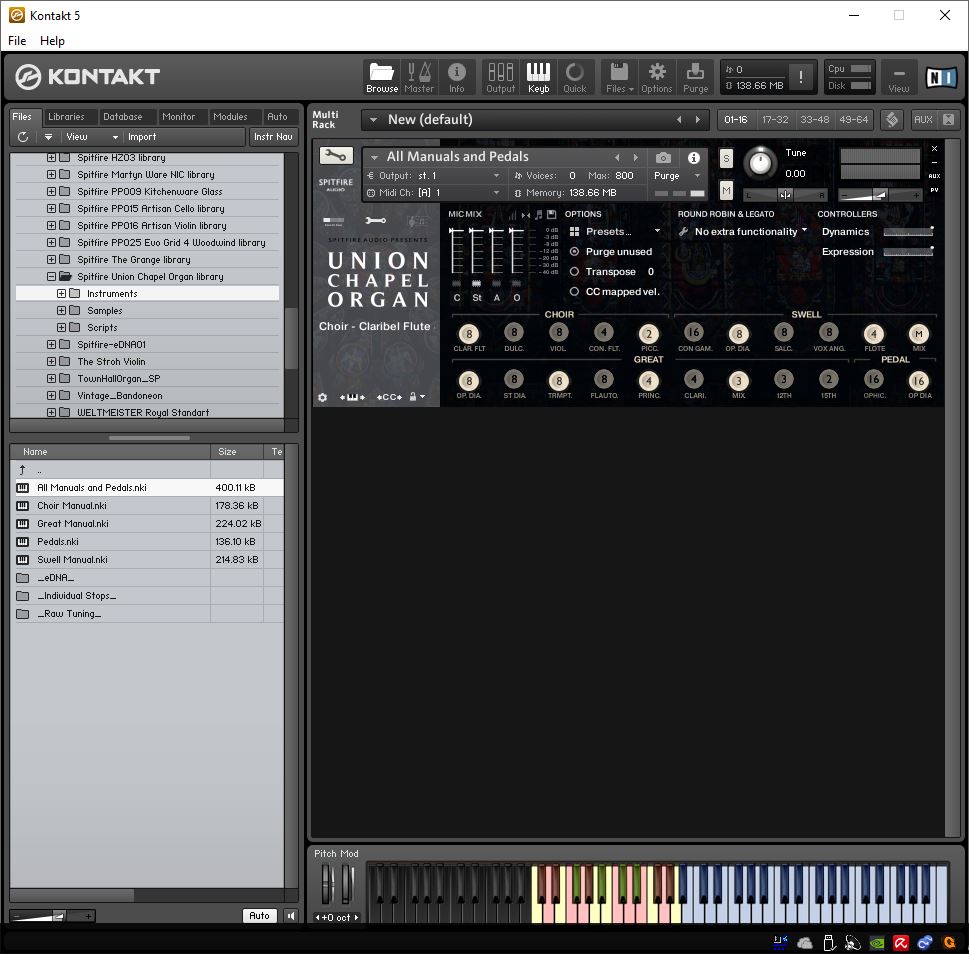
Task: Click the Clar. Flt choir stop knob
Action: click(469, 334)
